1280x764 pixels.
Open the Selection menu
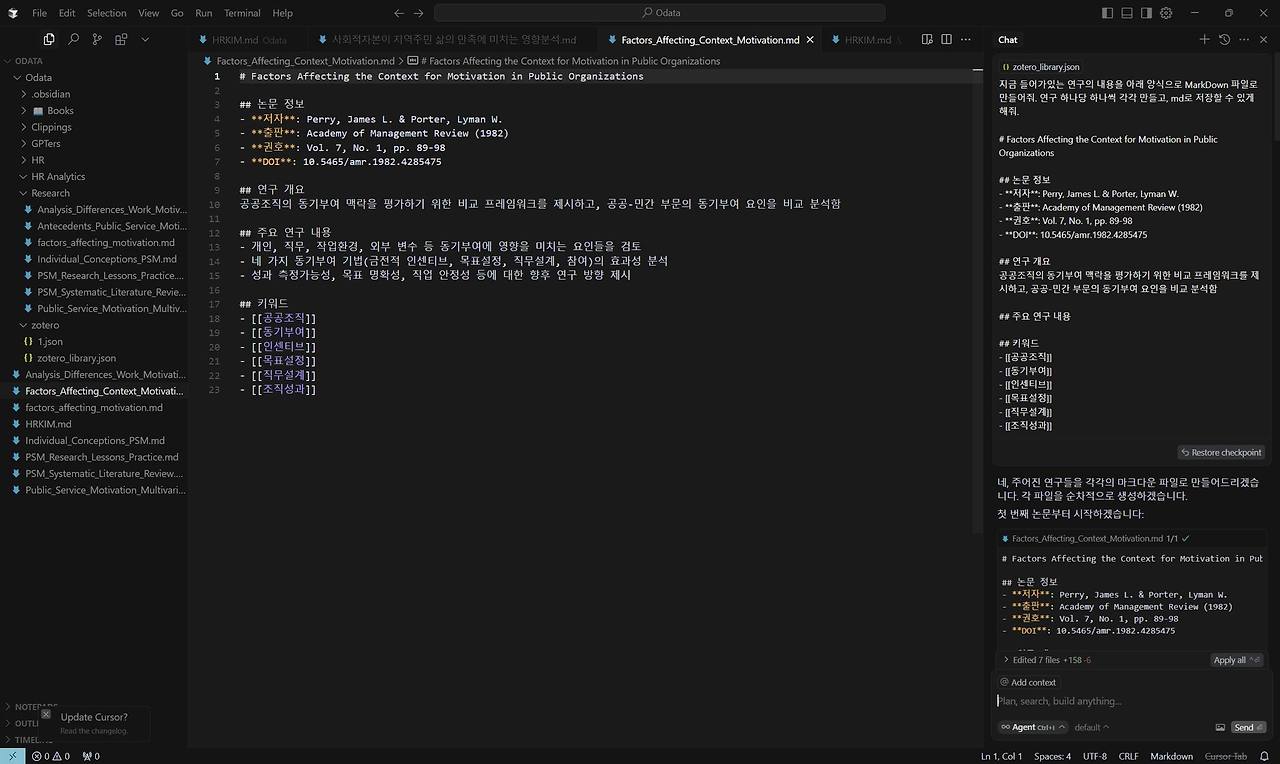click(x=107, y=13)
